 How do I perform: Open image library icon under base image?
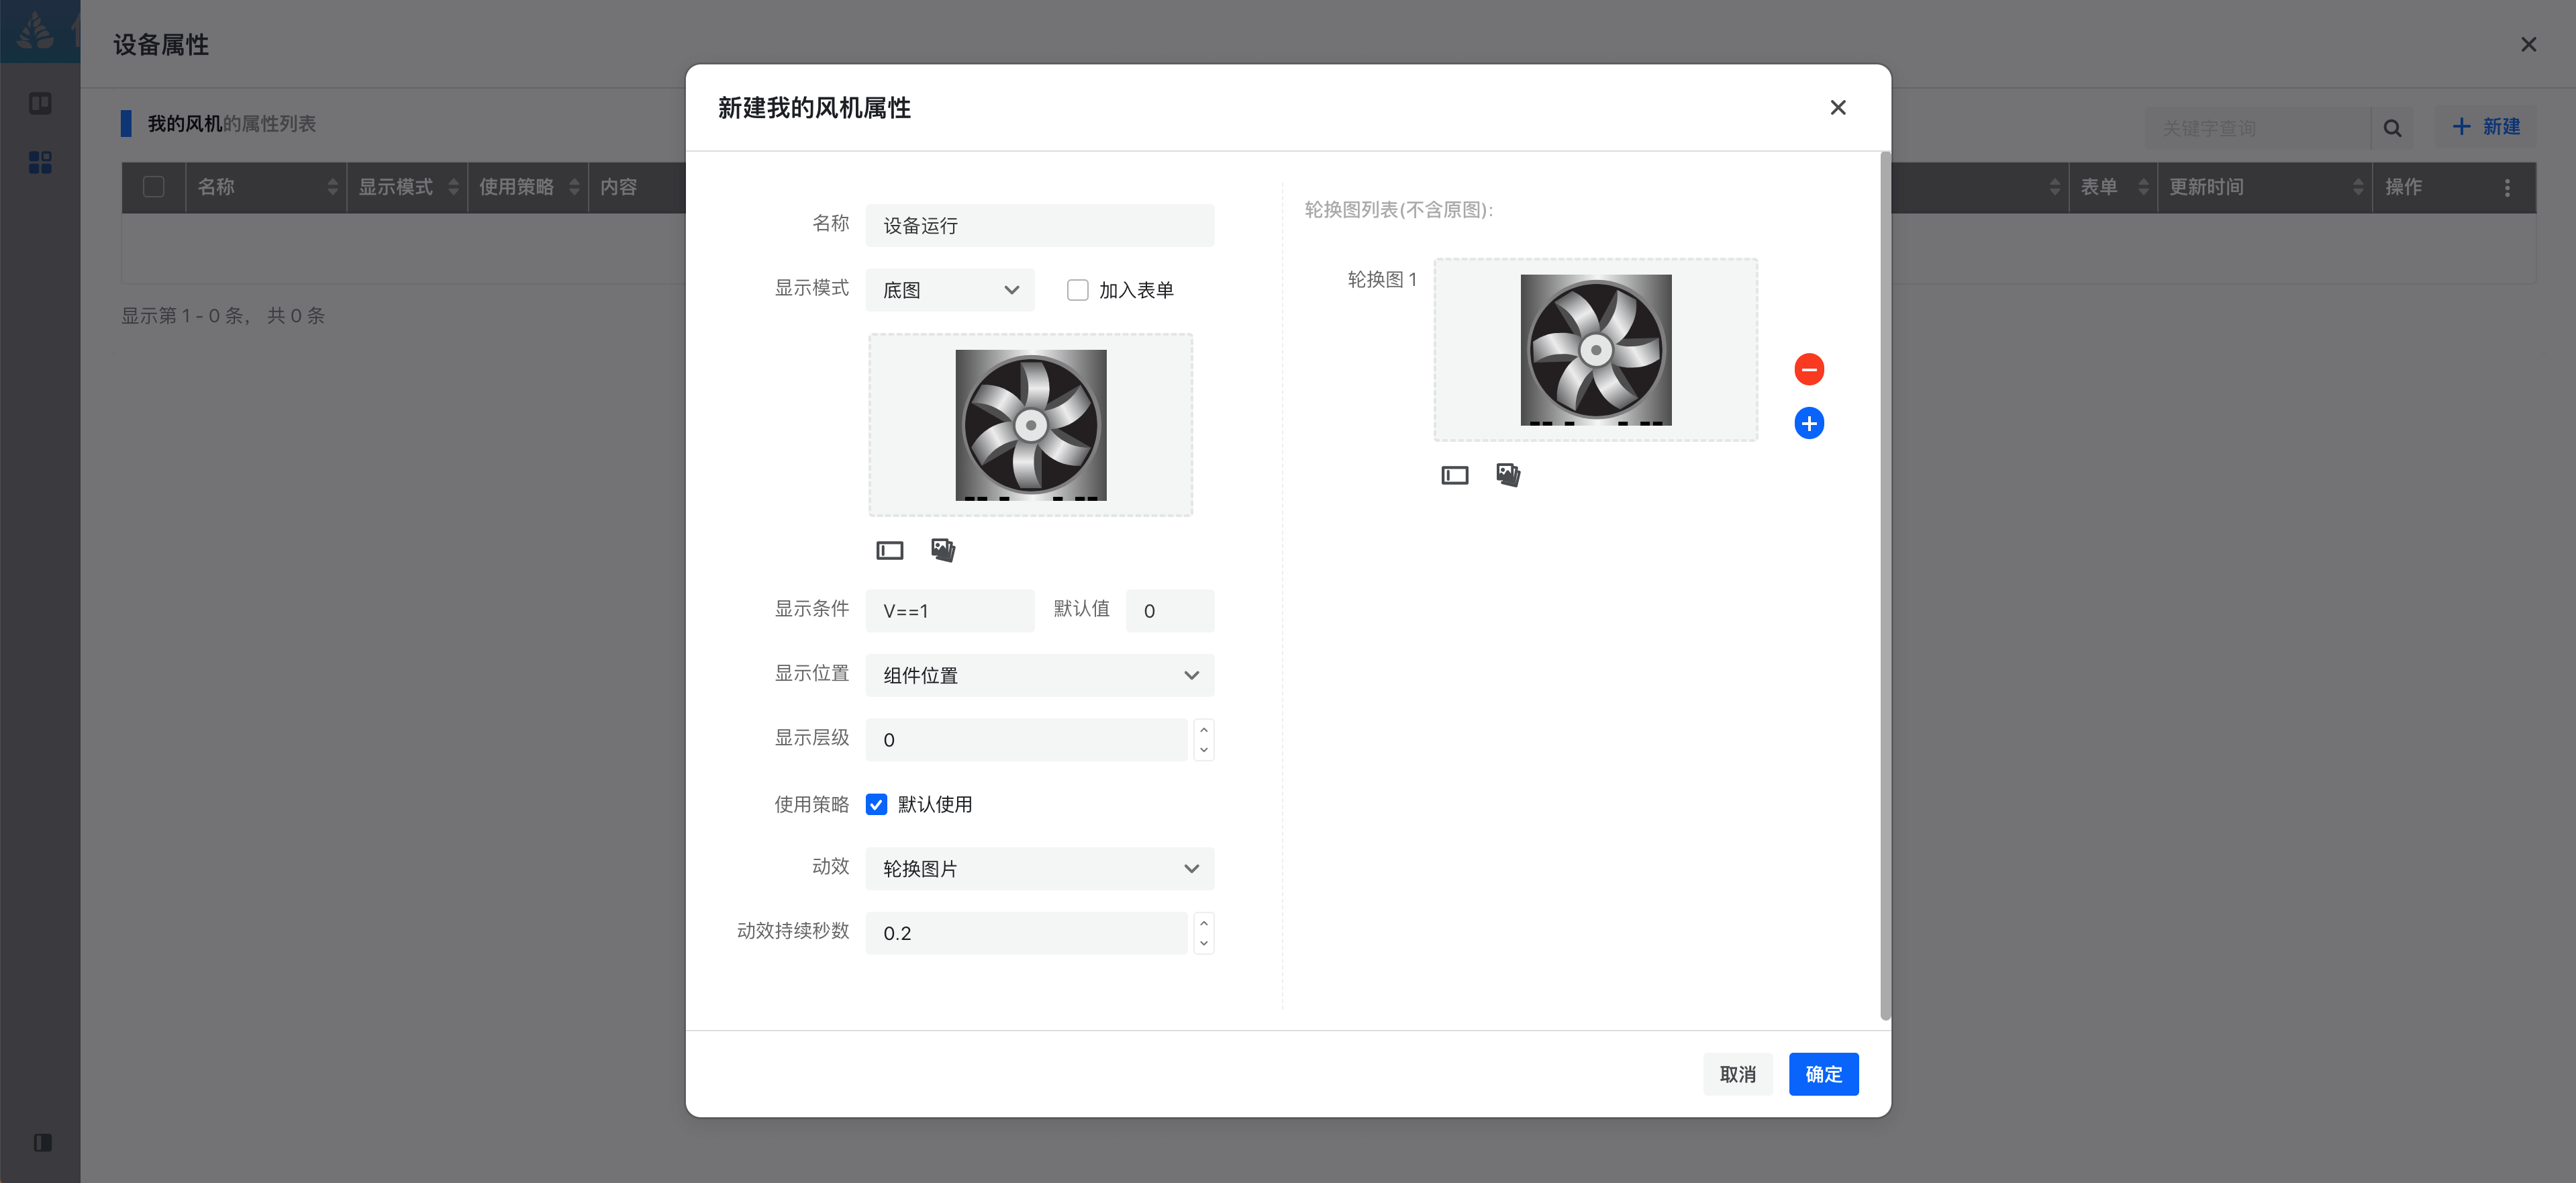943,549
